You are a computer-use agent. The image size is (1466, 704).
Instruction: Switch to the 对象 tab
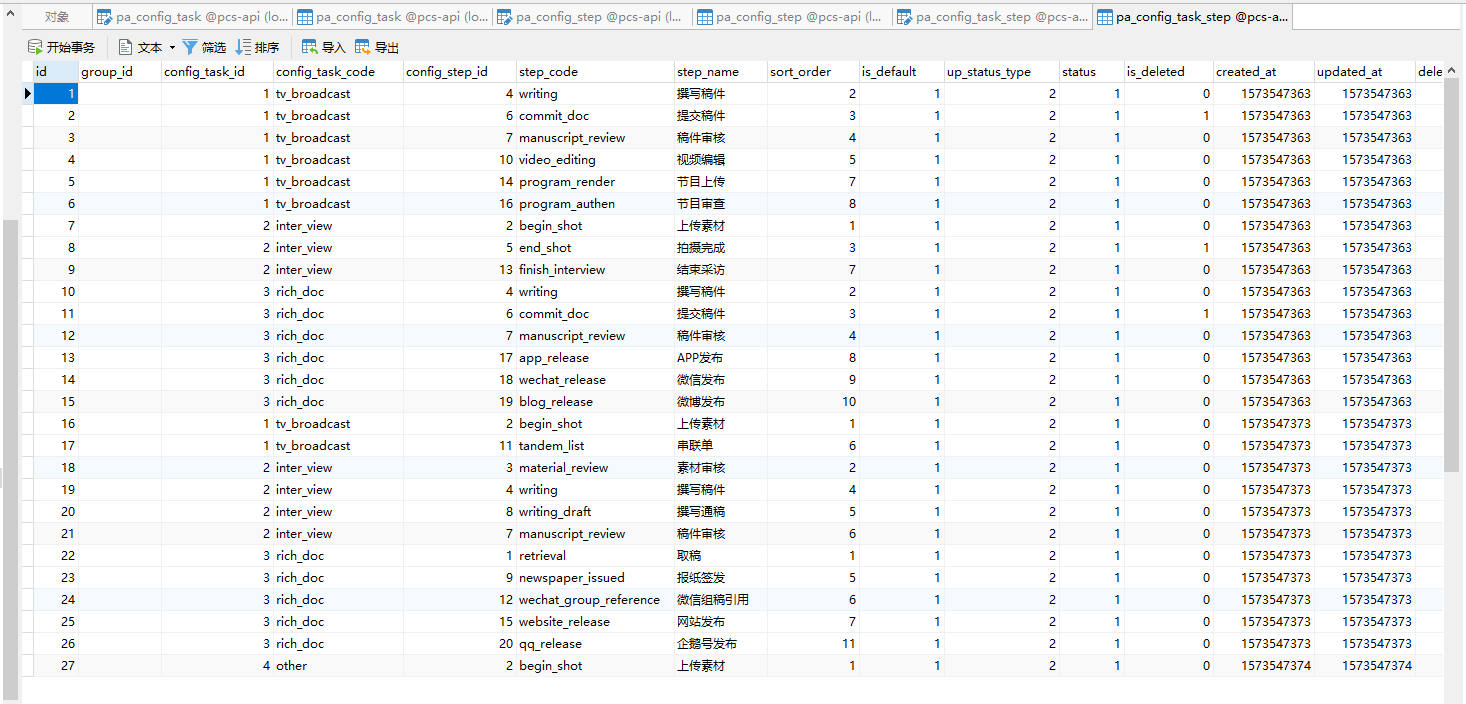click(57, 17)
